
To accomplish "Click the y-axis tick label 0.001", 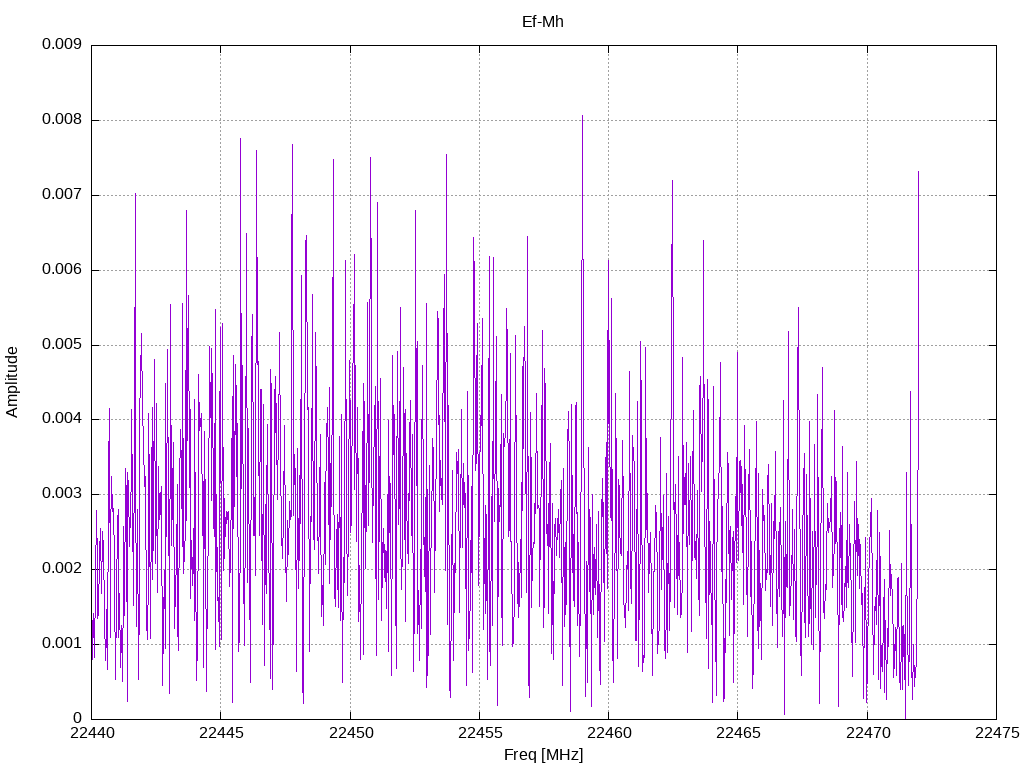I will coord(62,643).
